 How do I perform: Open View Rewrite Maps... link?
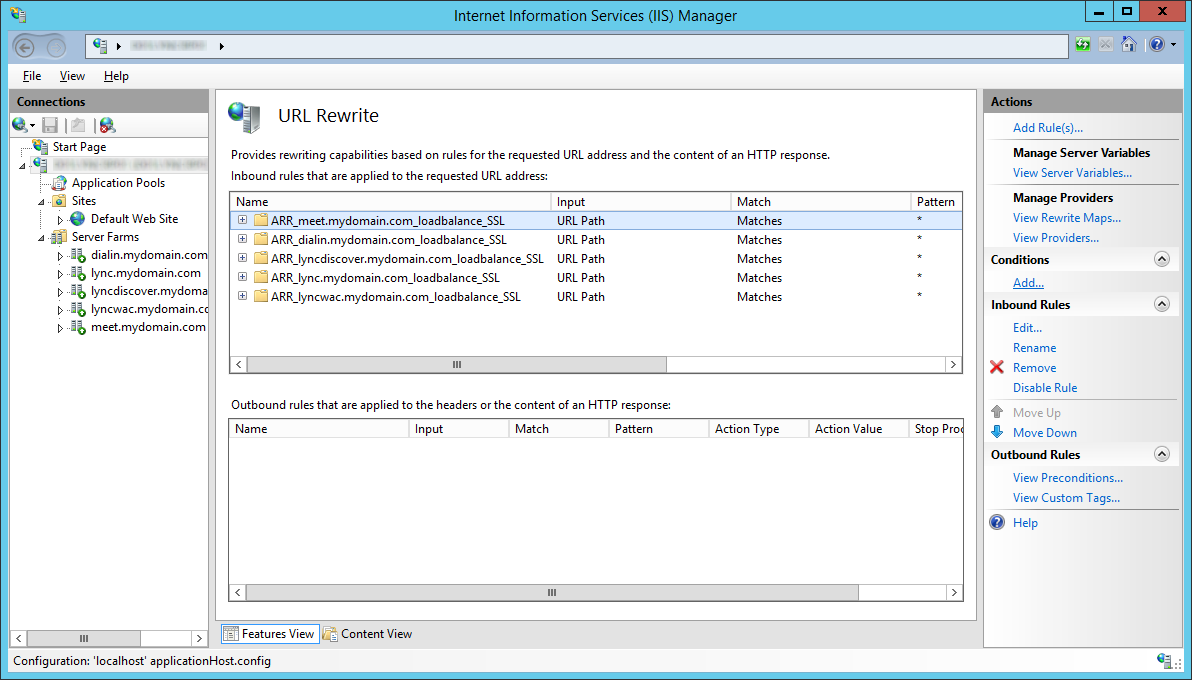[x=1067, y=218]
